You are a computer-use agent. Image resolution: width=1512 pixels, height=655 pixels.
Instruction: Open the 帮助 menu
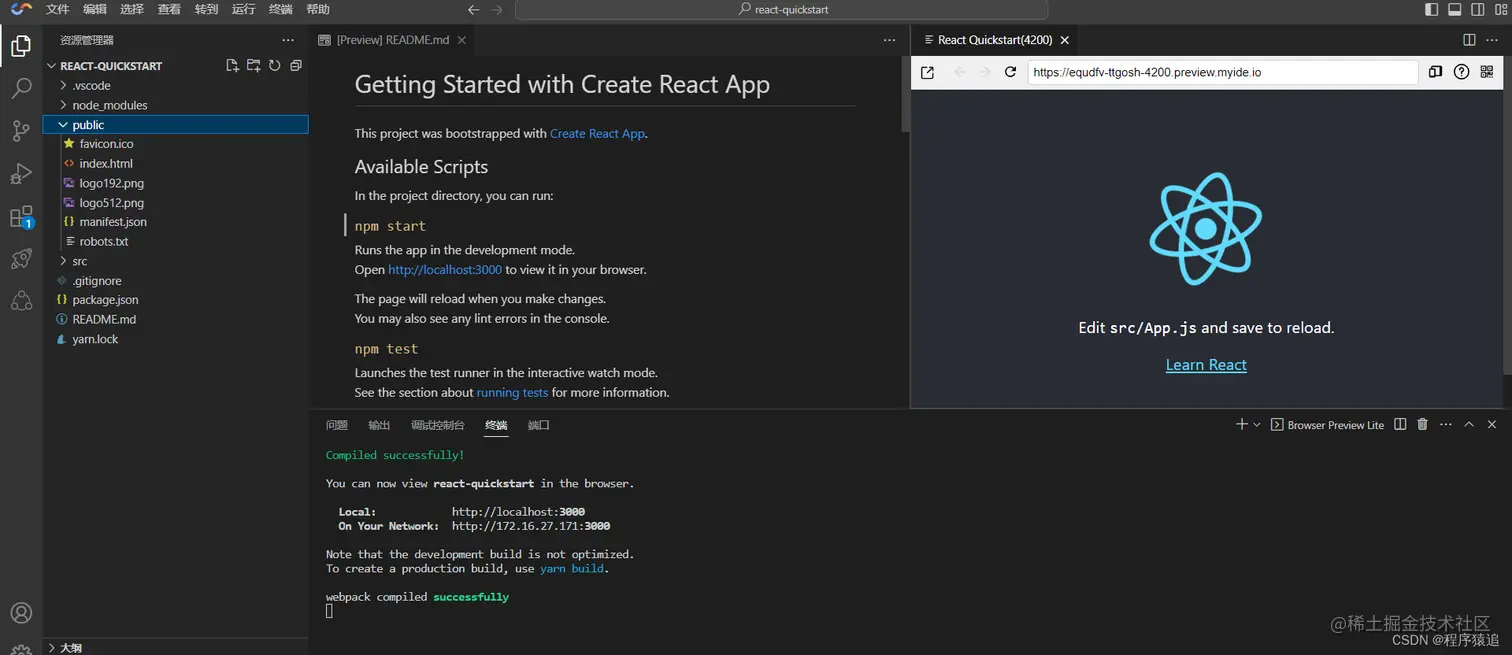318,9
